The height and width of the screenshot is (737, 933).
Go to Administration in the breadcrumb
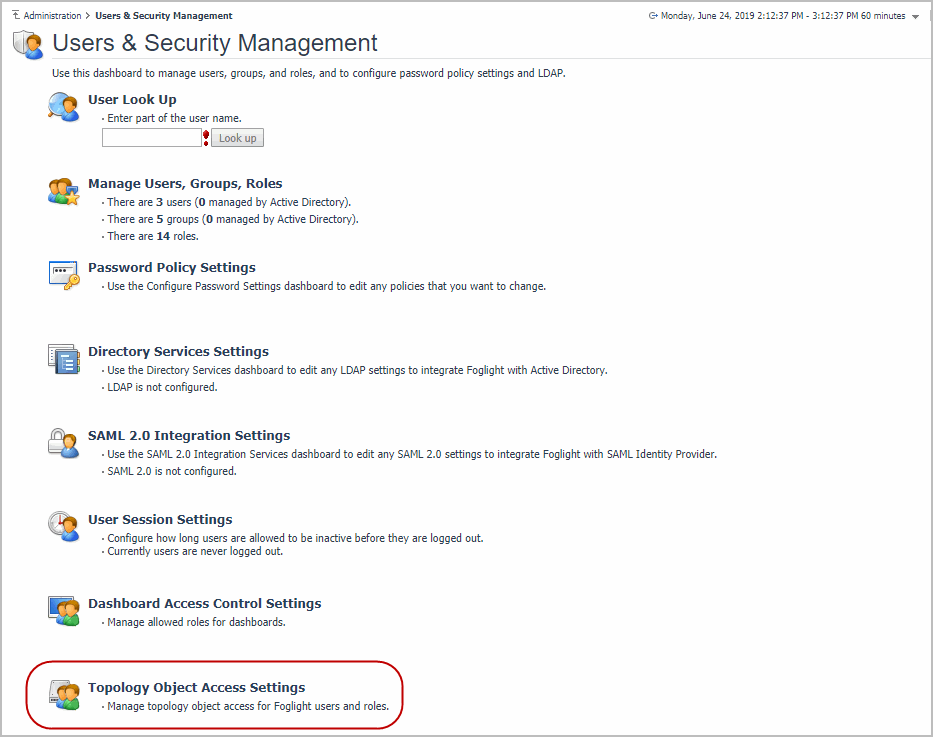(52, 16)
